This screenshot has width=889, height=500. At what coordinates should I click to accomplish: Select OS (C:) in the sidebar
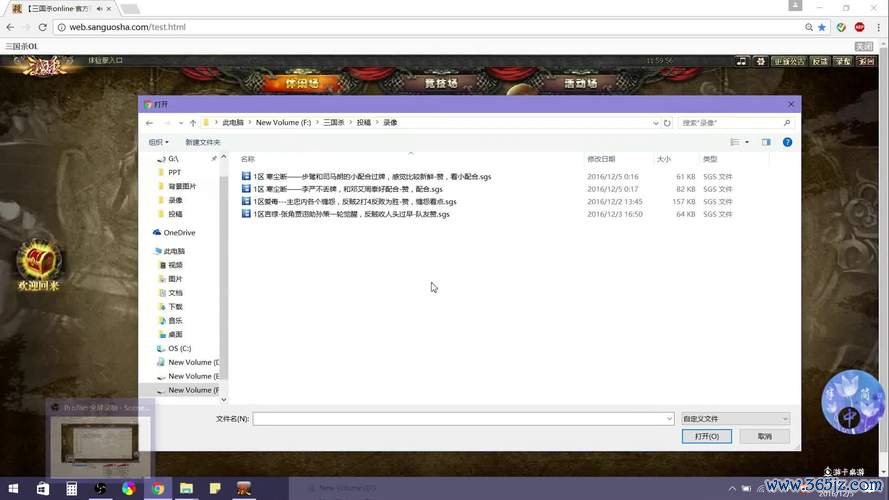[x=179, y=349]
